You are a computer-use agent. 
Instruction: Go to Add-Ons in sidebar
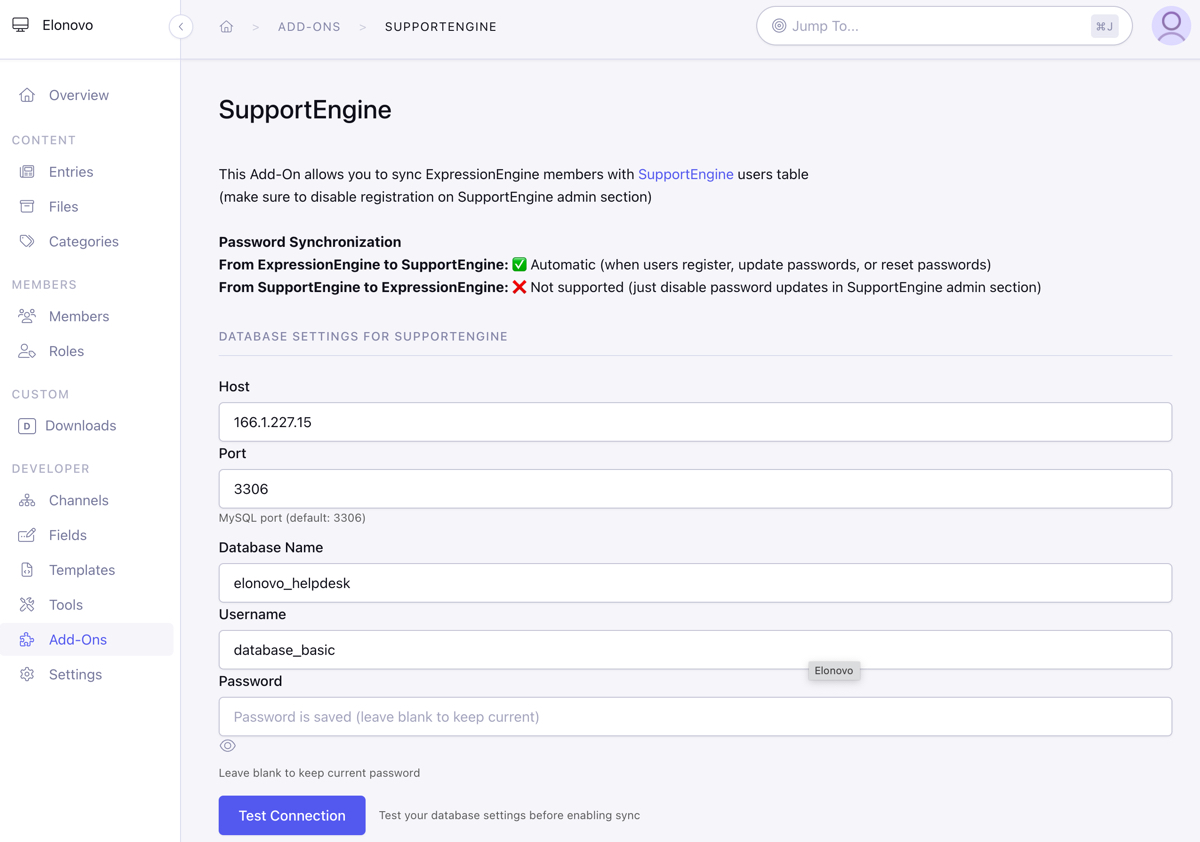click(x=77, y=640)
